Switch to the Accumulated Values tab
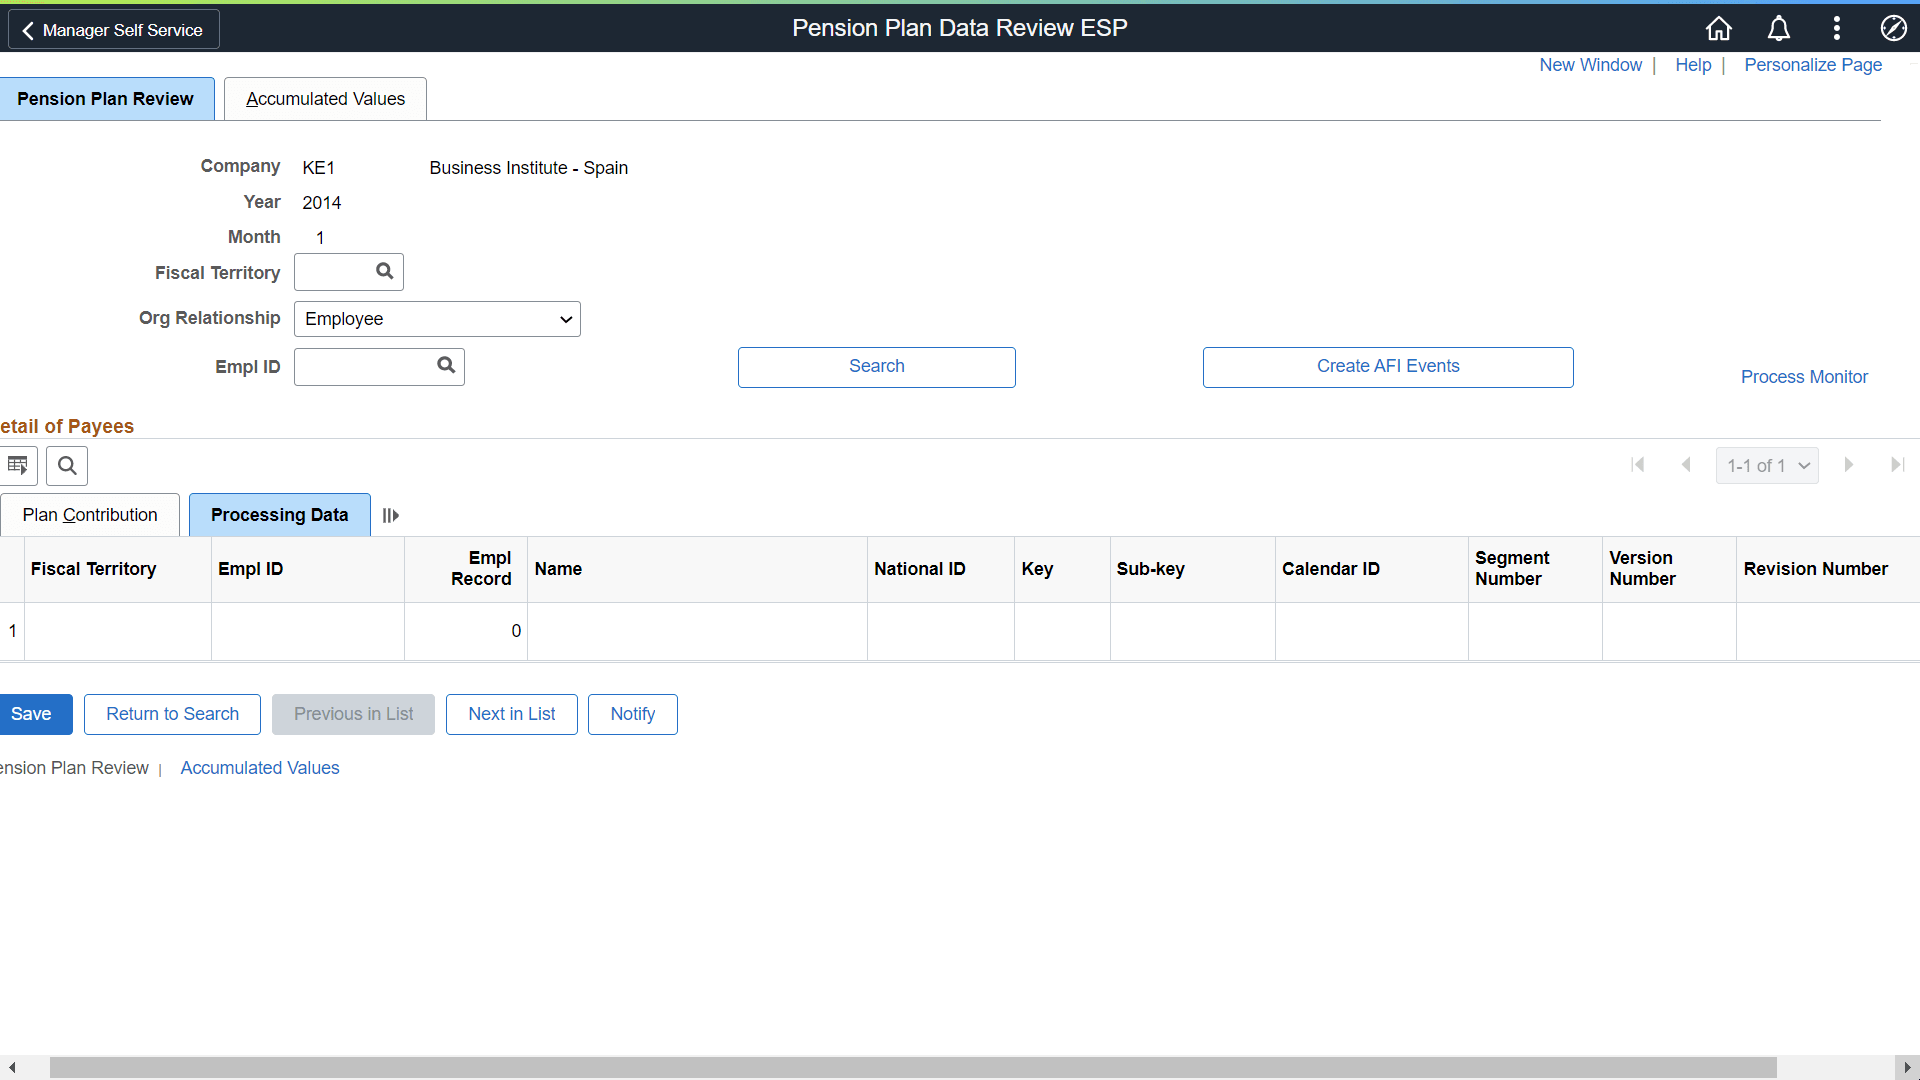Viewport: 1920px width, 1080px height. pos(324,98)
